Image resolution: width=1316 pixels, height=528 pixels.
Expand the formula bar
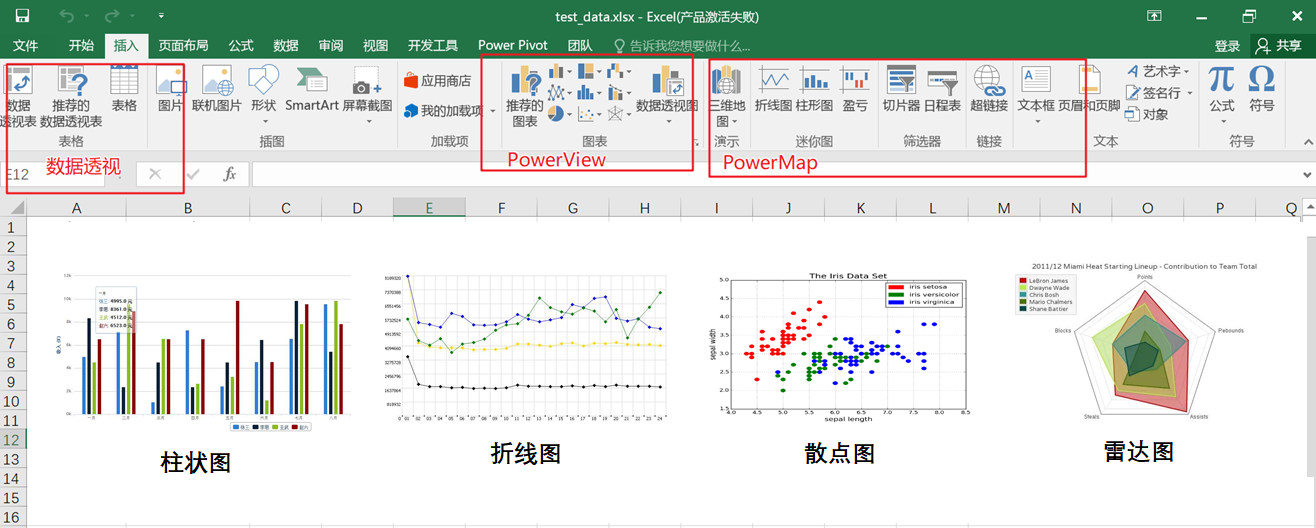1306,174
